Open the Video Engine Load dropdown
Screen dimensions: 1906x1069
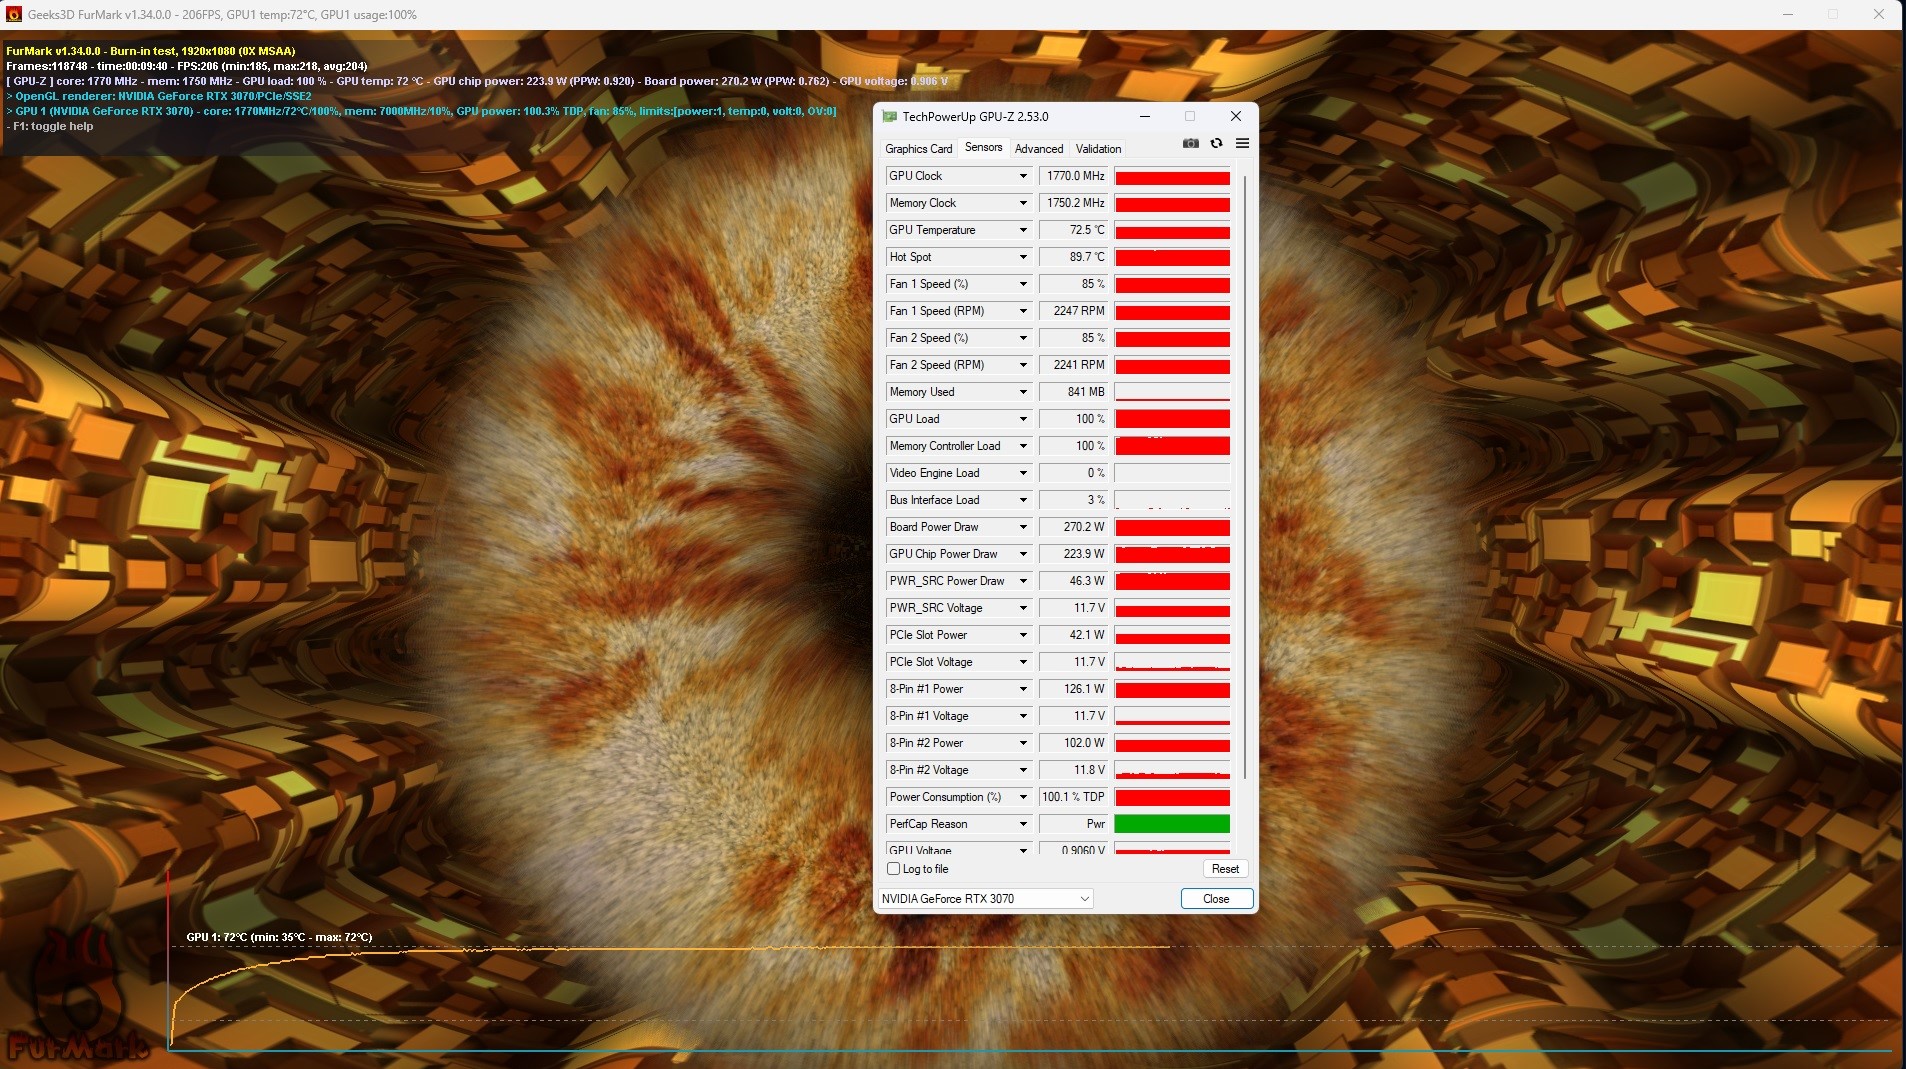pyautogui.click(x=1023, y=473)
